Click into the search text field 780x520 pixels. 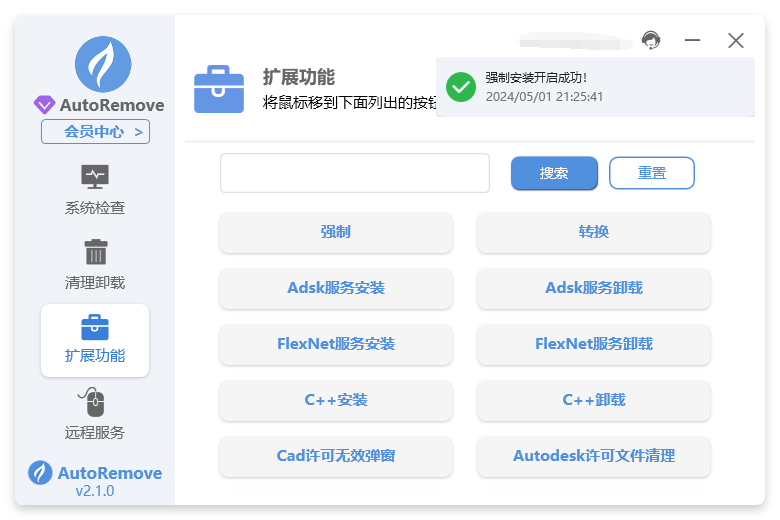(355, 173)
